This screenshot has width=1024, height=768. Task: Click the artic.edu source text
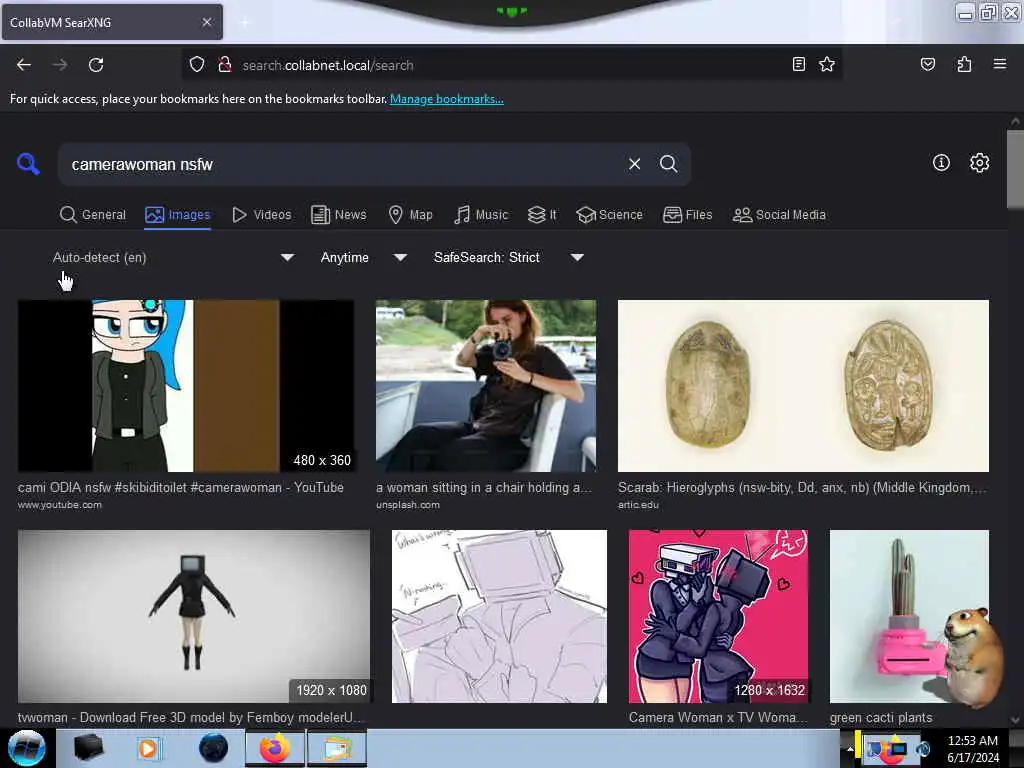[x=638, y=505]
